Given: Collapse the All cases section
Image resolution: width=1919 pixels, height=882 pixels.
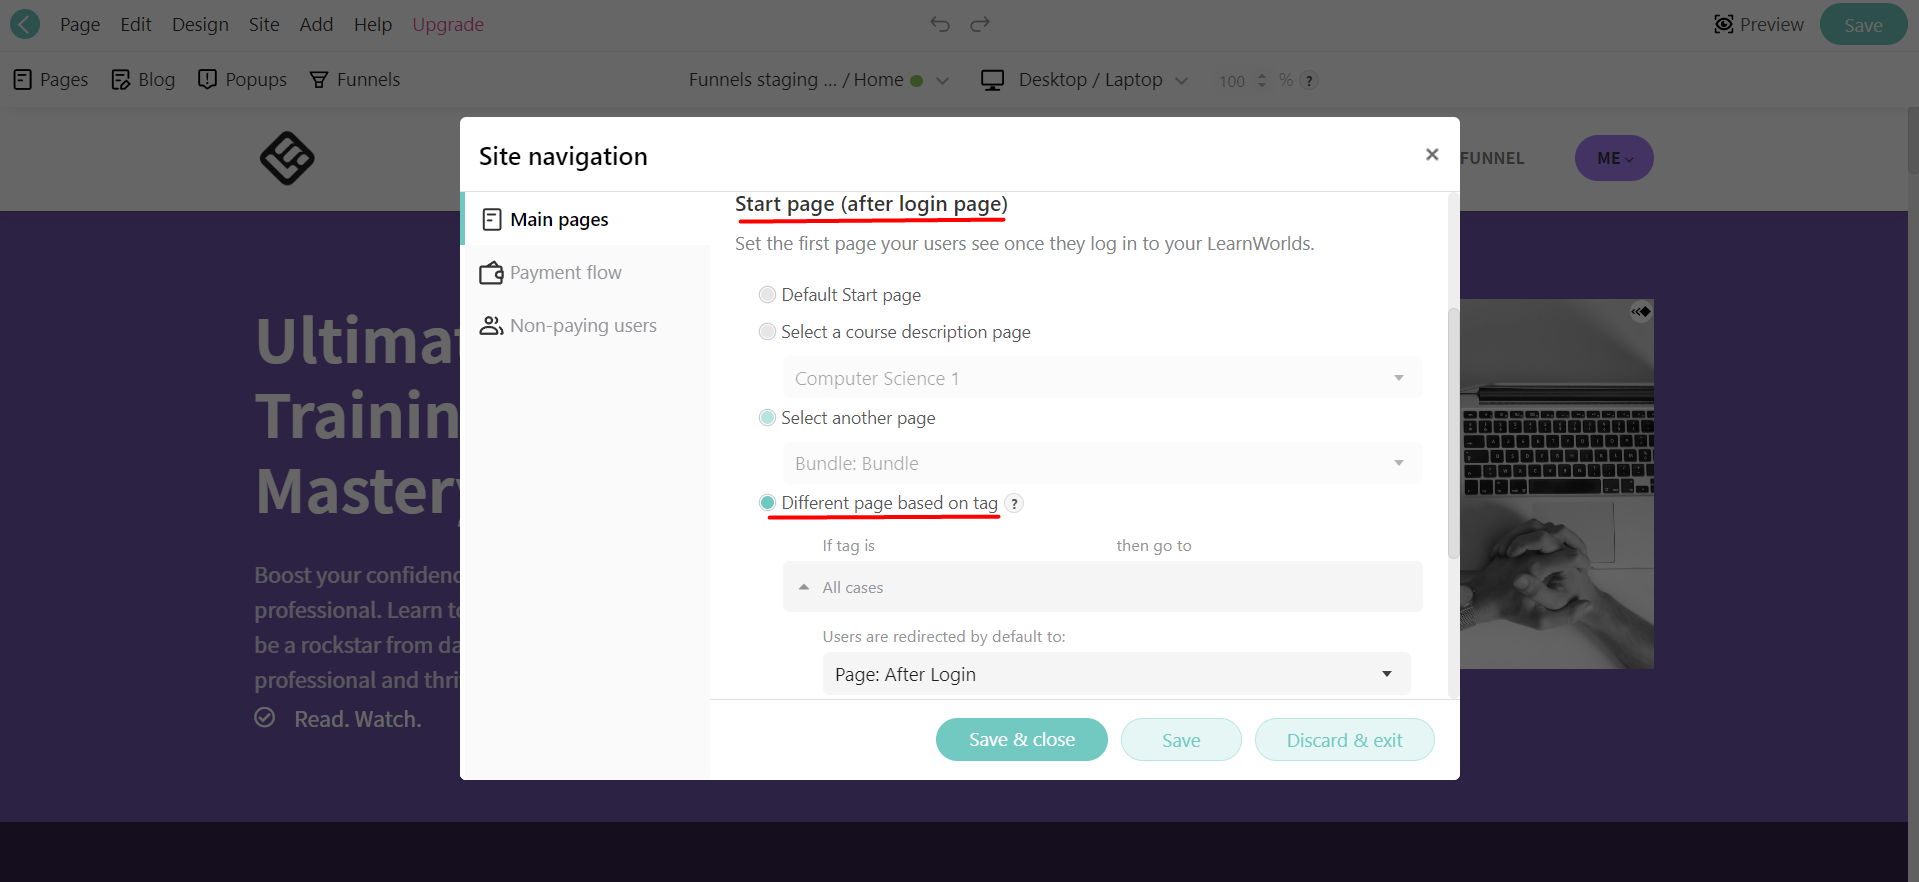Looking at the screenshot, I should point(1102,587).
